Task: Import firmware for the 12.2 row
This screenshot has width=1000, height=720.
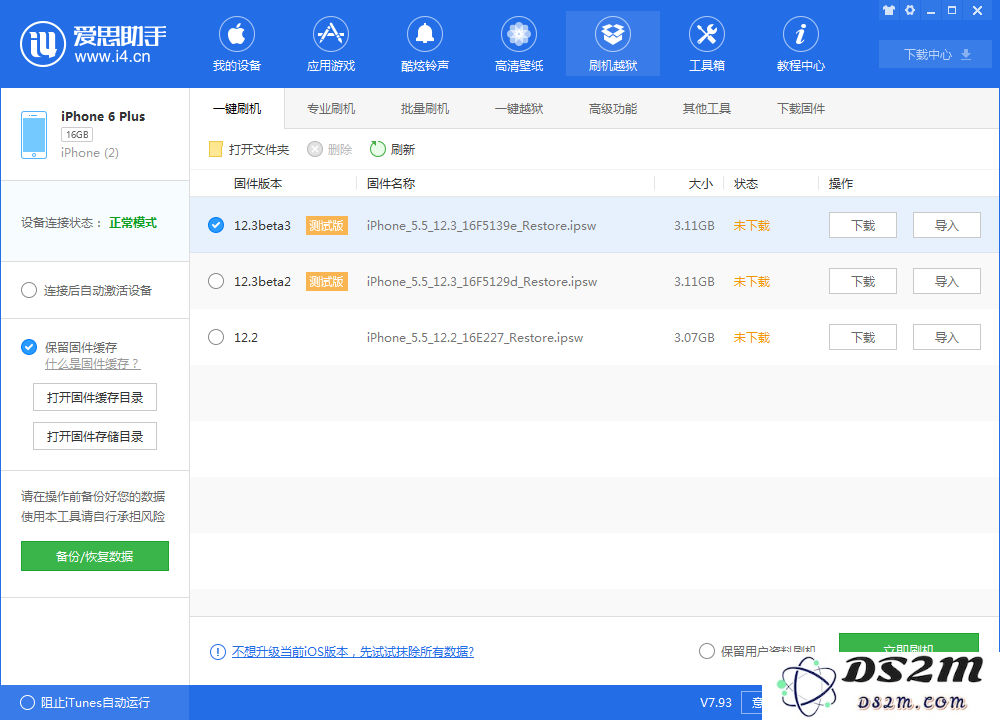Action: [946, 337]
